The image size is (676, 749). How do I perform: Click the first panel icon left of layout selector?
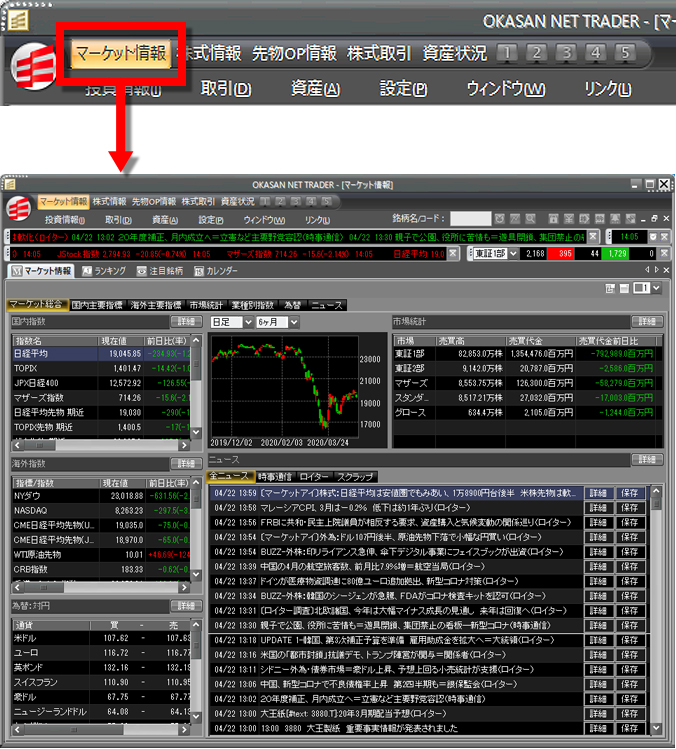pos(610,288)
